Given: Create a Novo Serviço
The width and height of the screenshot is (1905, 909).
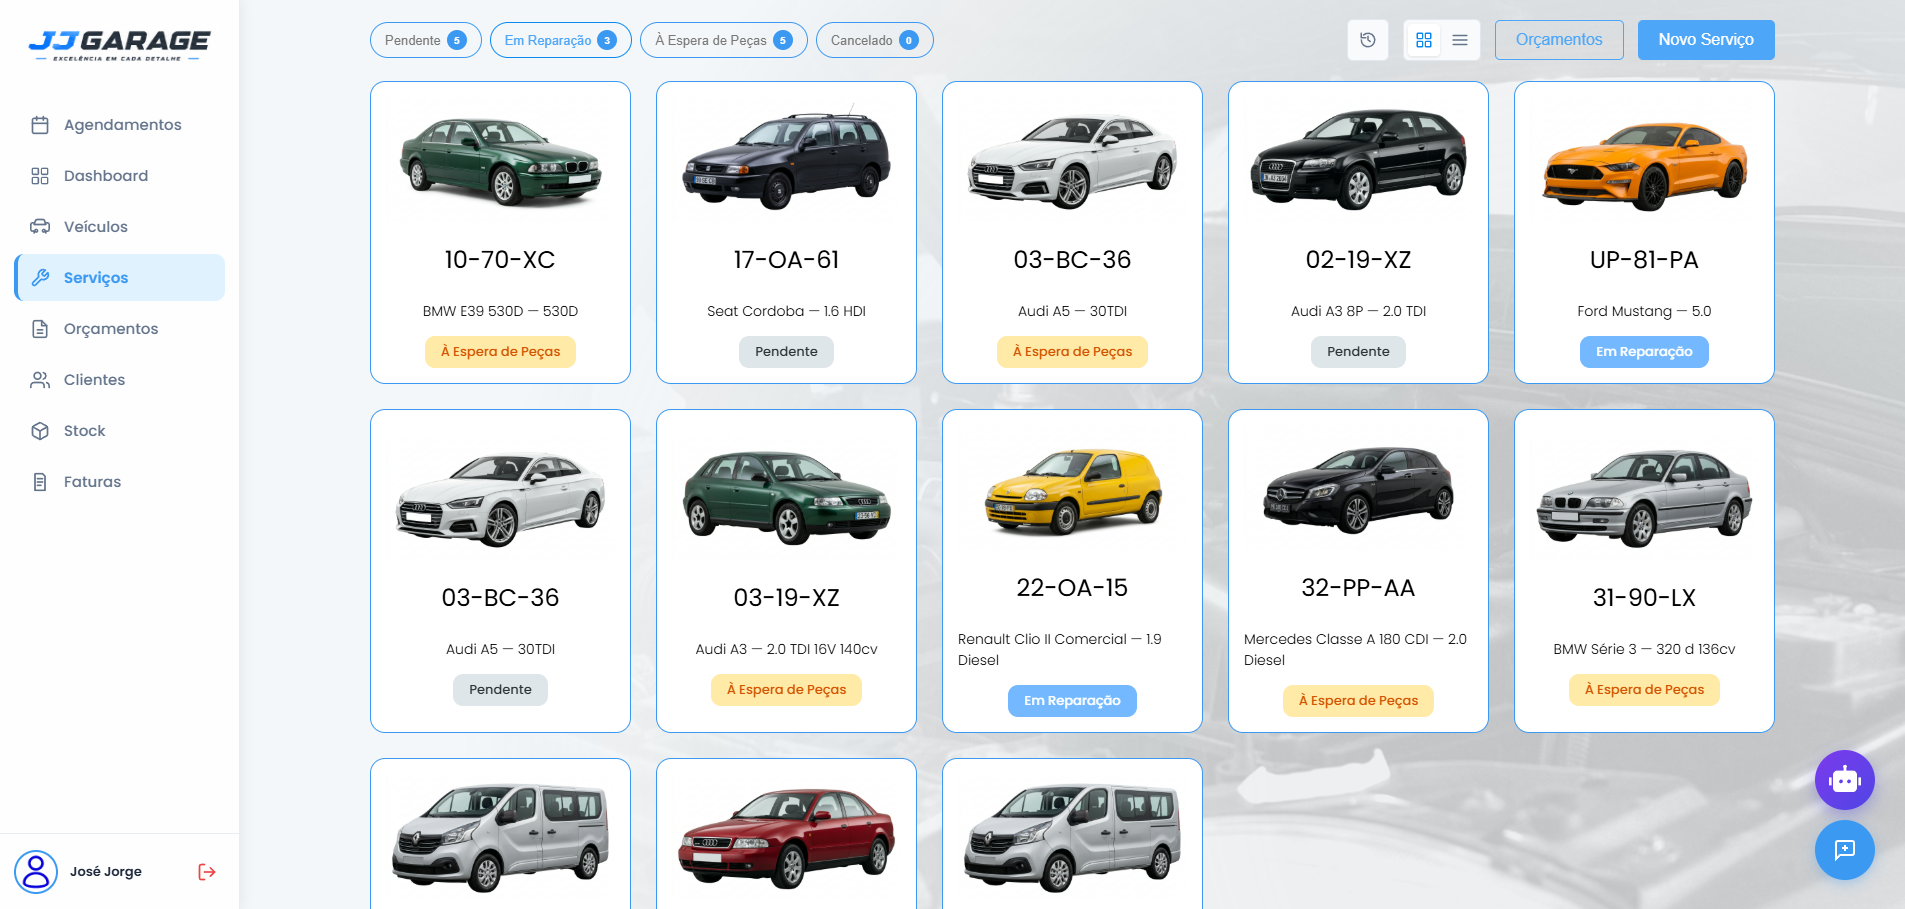Looking at the screenshot, I should (x=1706, y=40).
